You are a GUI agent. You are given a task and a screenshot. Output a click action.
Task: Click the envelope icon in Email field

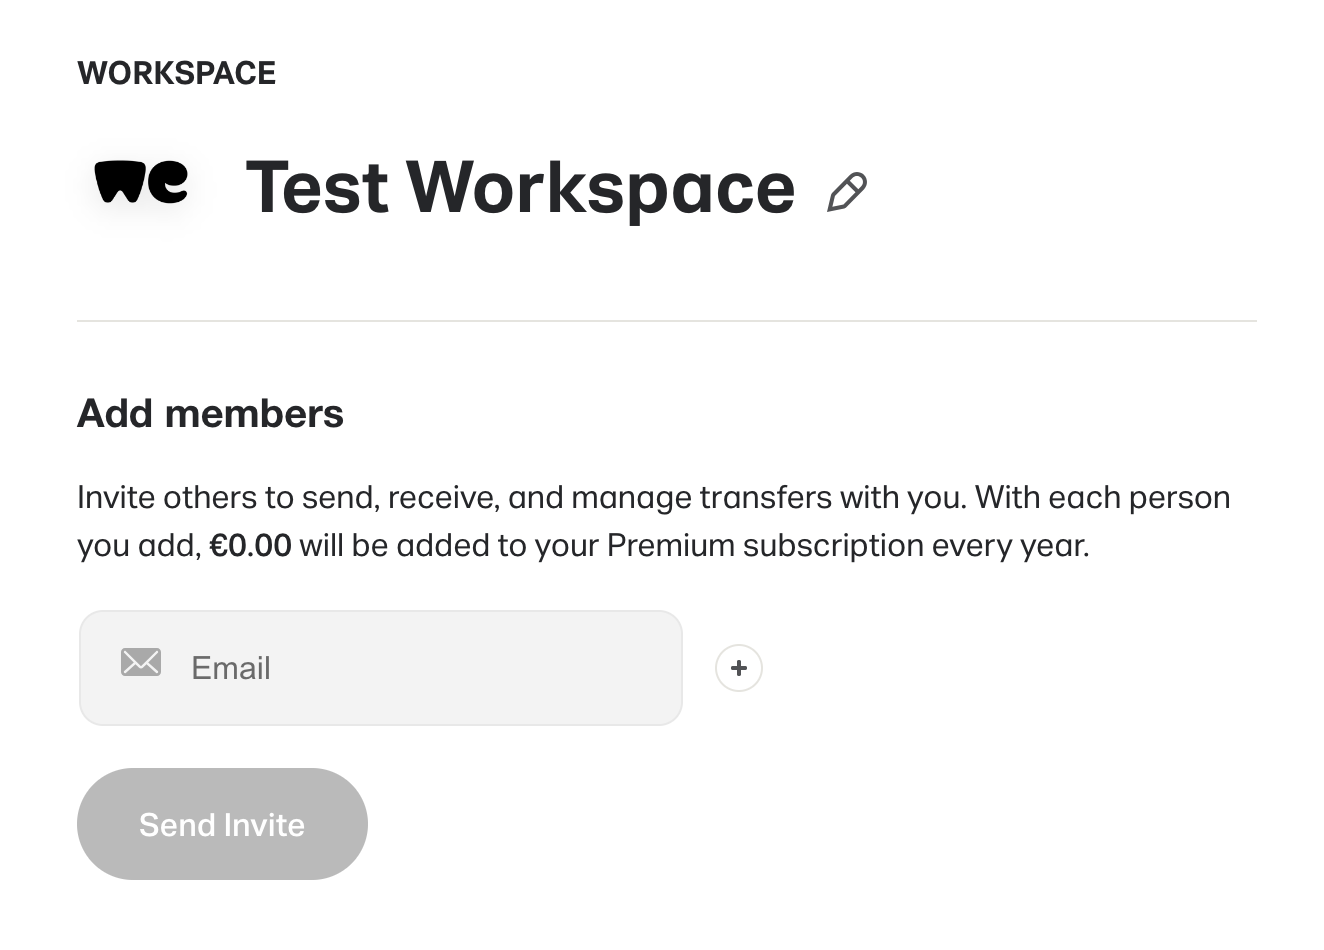(141, 663)
